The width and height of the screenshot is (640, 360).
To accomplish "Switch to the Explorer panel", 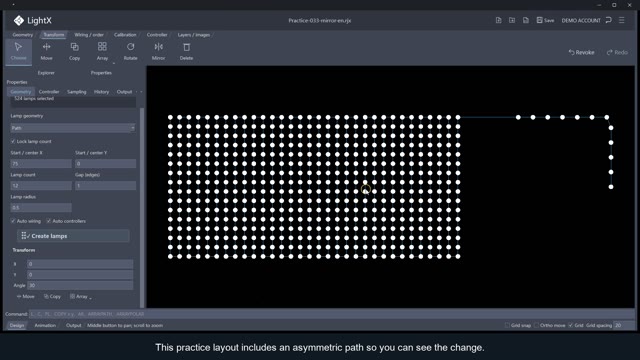I will 46,73.
